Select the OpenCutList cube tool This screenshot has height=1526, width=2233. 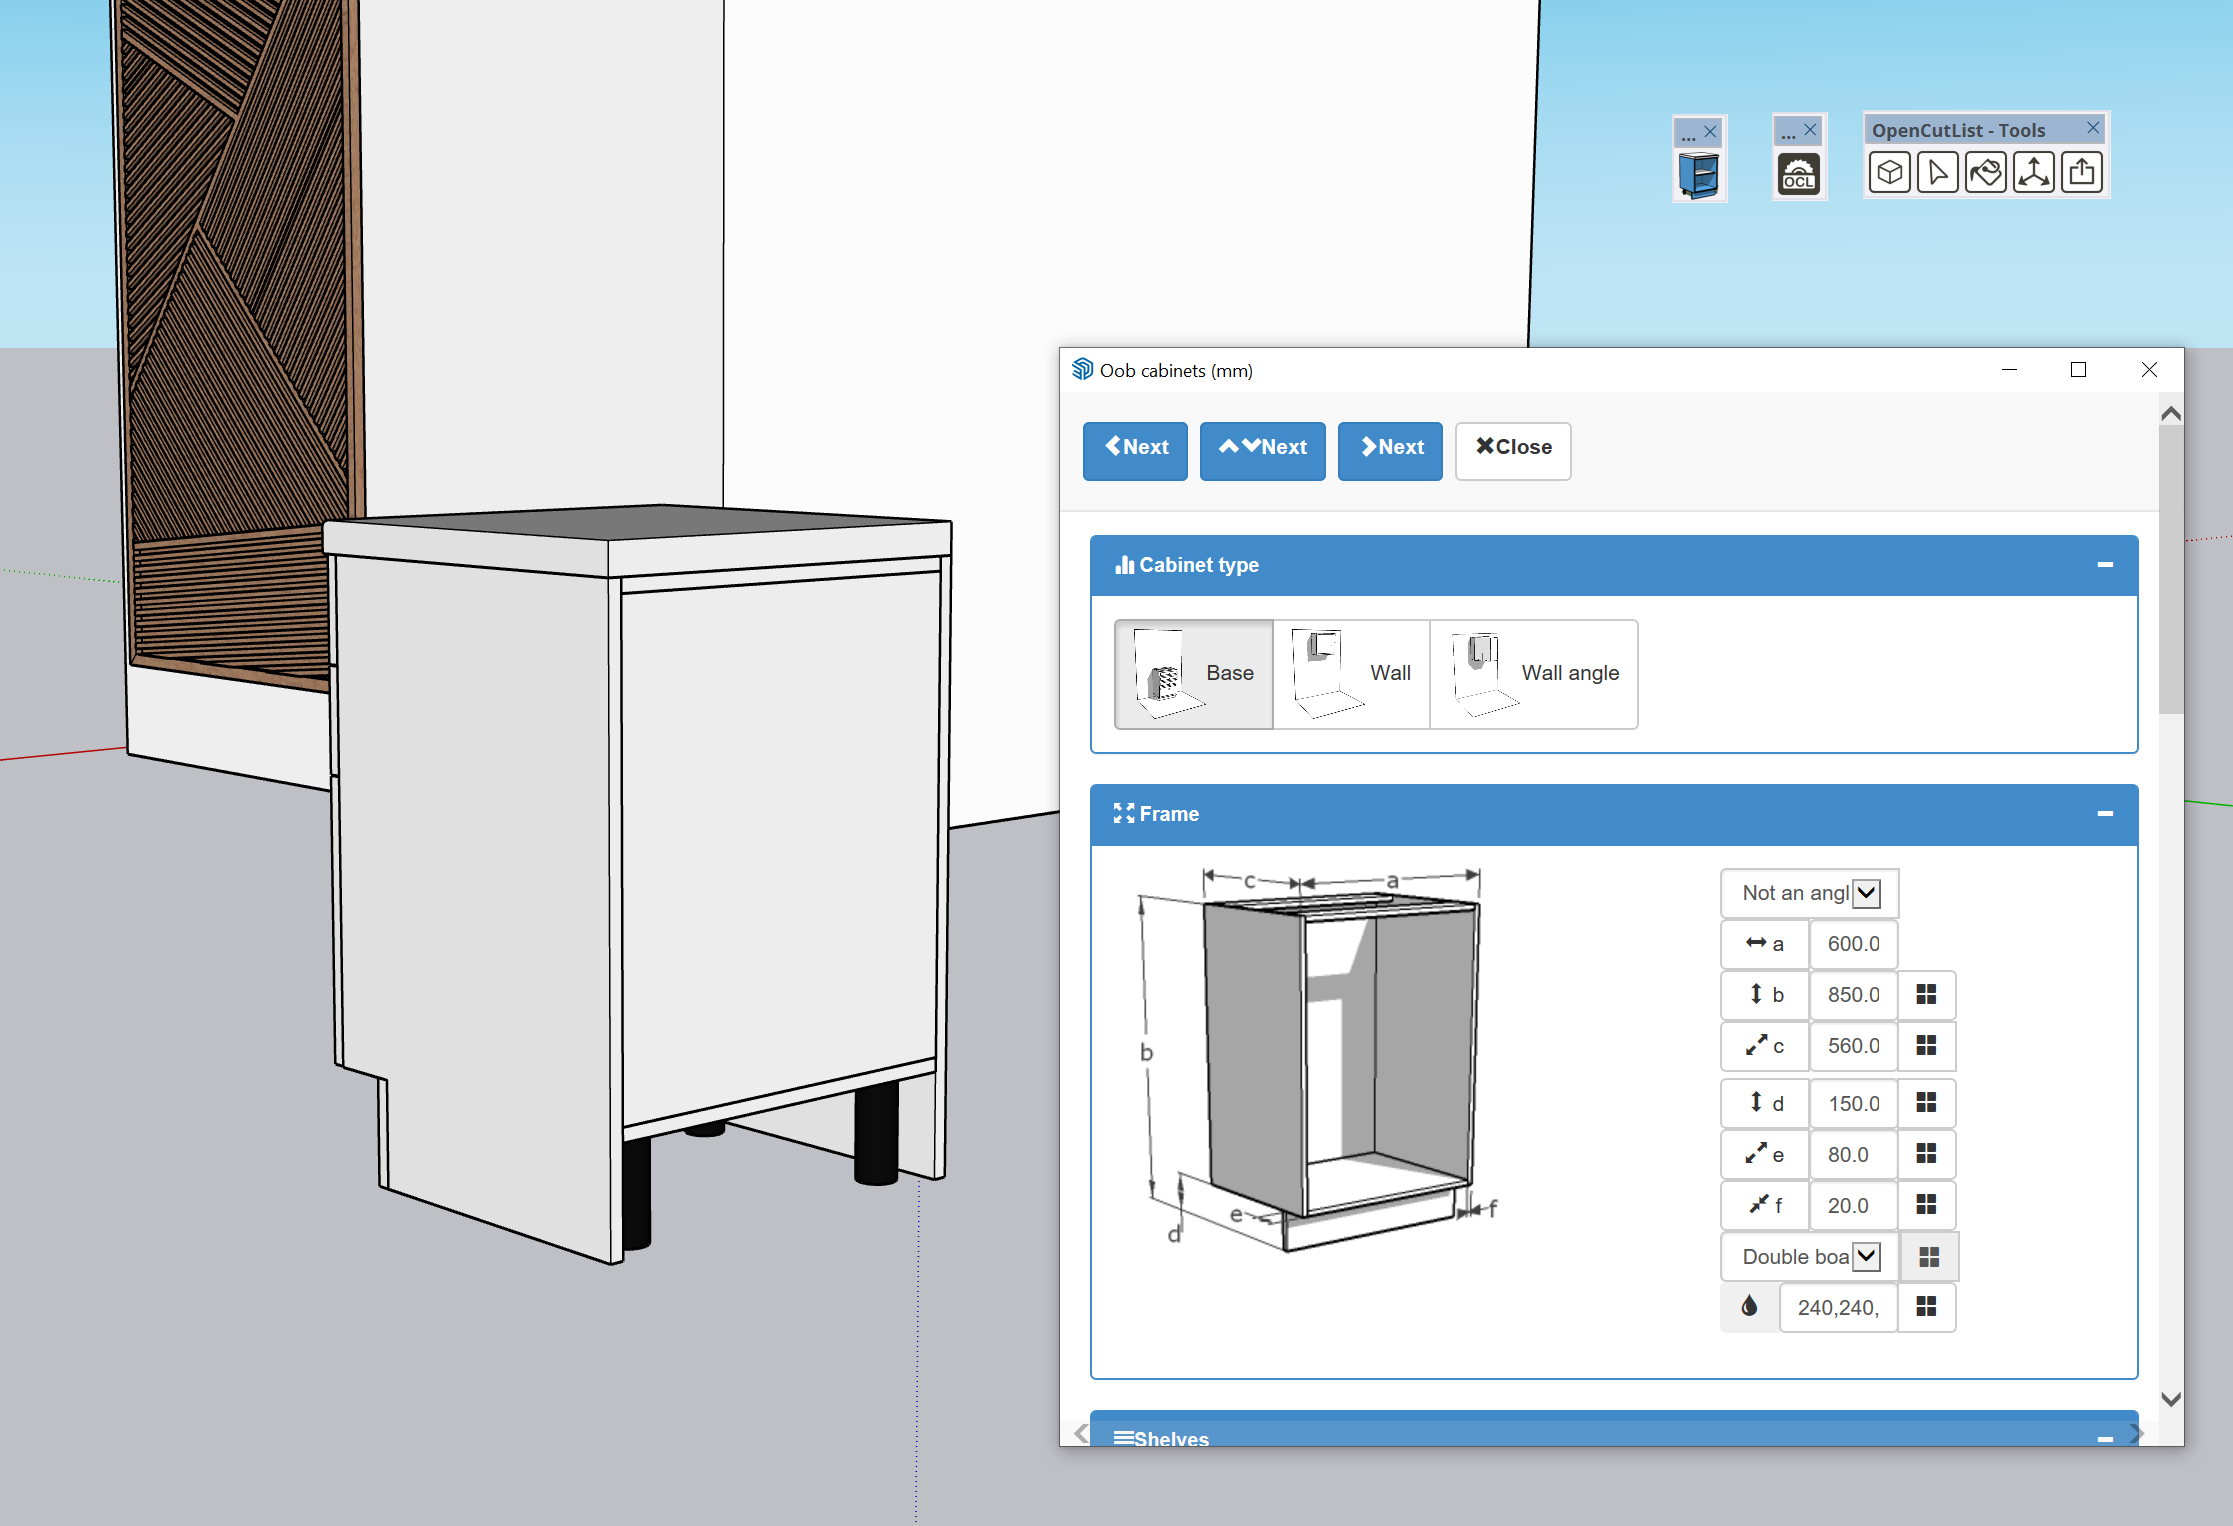(x=1889, y=173)
